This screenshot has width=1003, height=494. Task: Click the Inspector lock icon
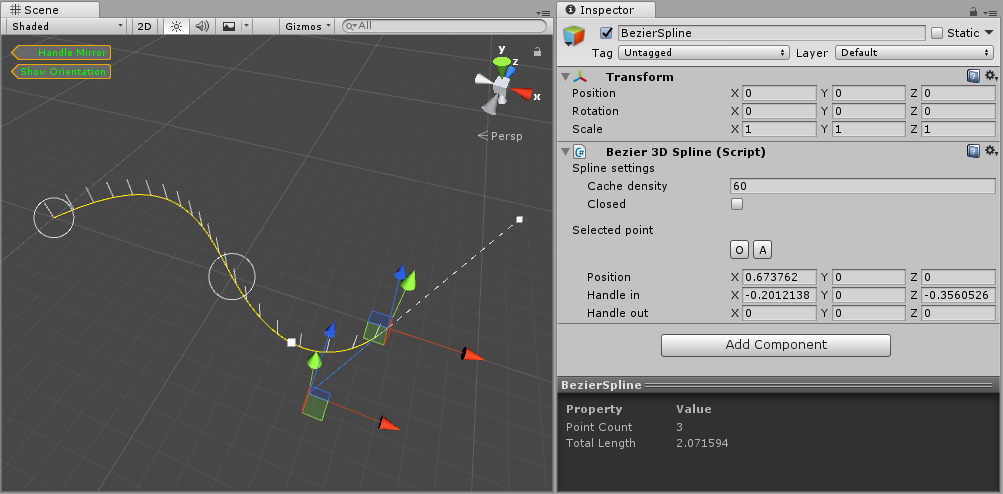974,11
